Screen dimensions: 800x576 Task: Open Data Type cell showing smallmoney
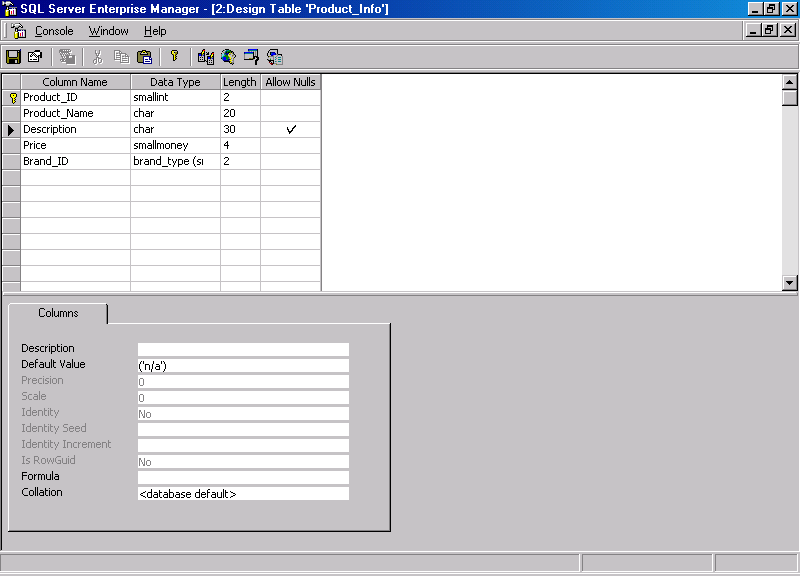coord(176,145)
